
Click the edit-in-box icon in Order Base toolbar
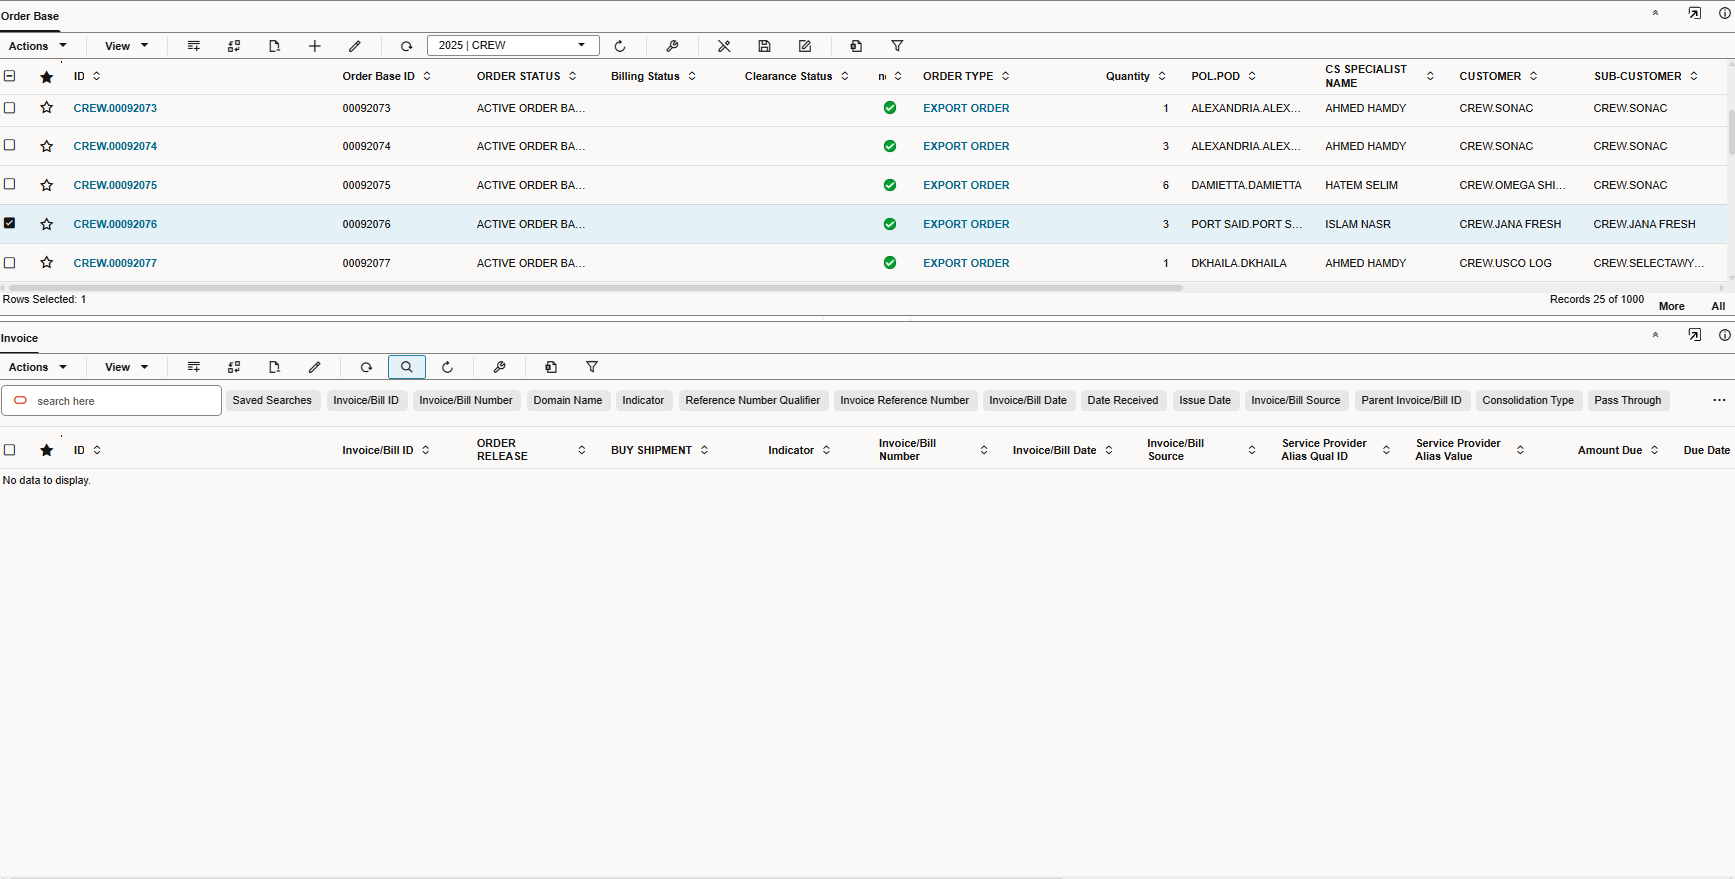(805, 46)
